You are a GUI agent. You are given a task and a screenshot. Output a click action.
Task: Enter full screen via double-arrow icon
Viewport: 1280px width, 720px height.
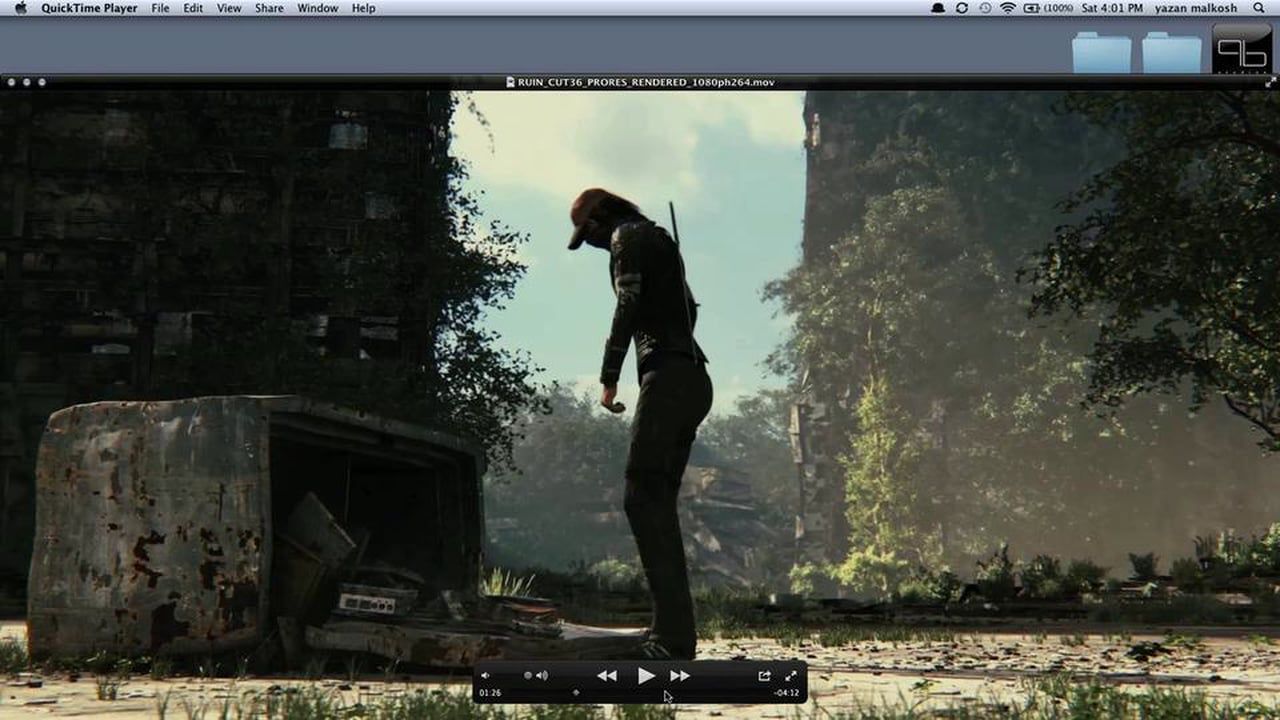791,676
